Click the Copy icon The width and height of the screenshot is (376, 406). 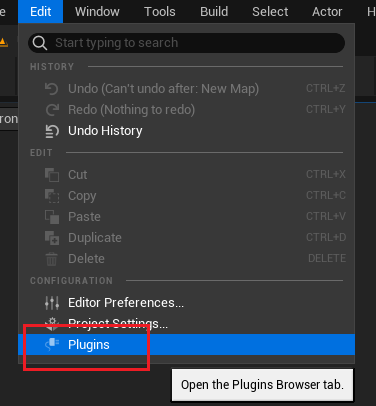pyautogui.click(x=52, y=196)
